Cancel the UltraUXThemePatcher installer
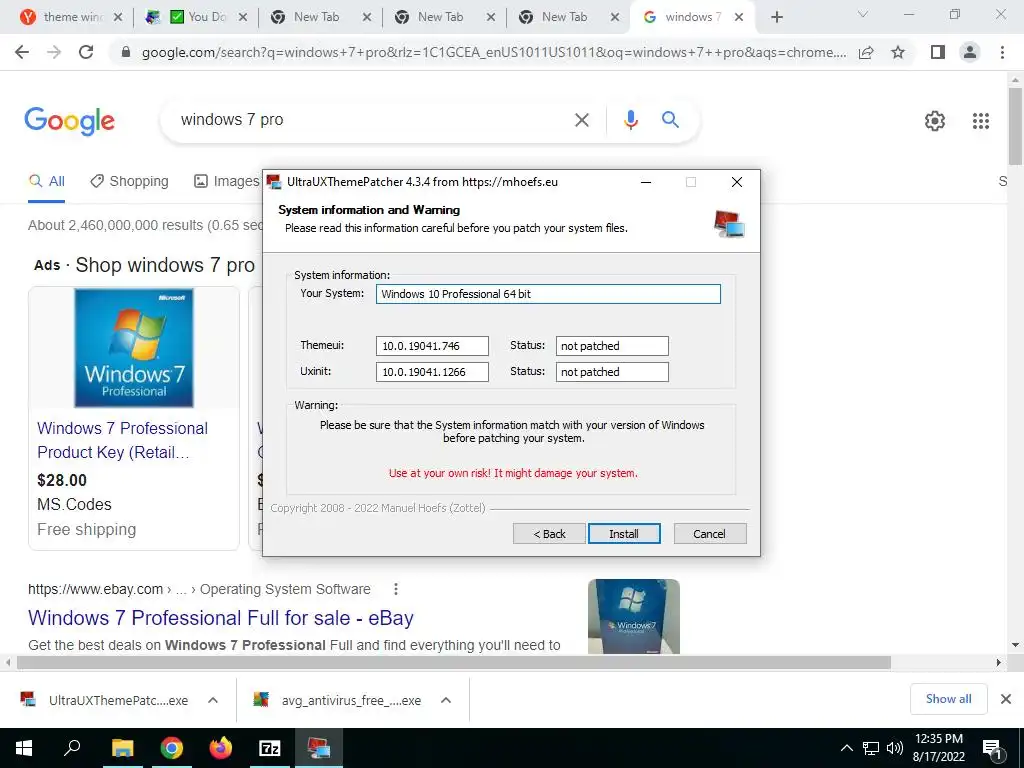Screen dimensions: 1024x768 point(709,534)
